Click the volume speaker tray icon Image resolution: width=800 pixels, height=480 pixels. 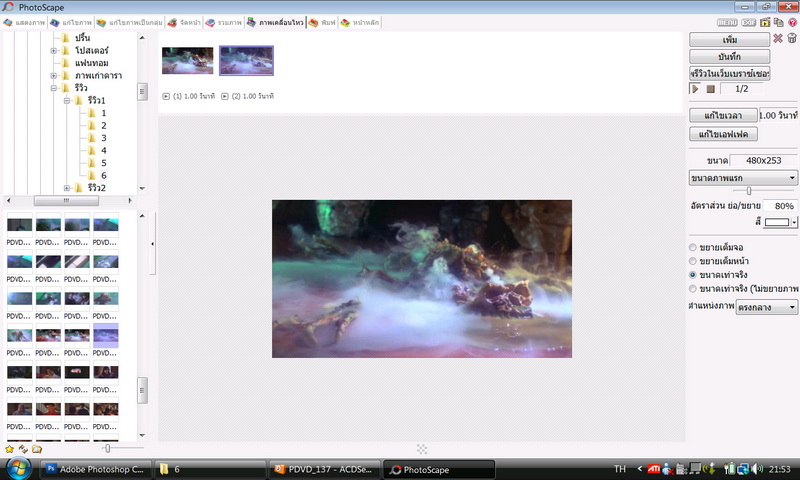758,469
